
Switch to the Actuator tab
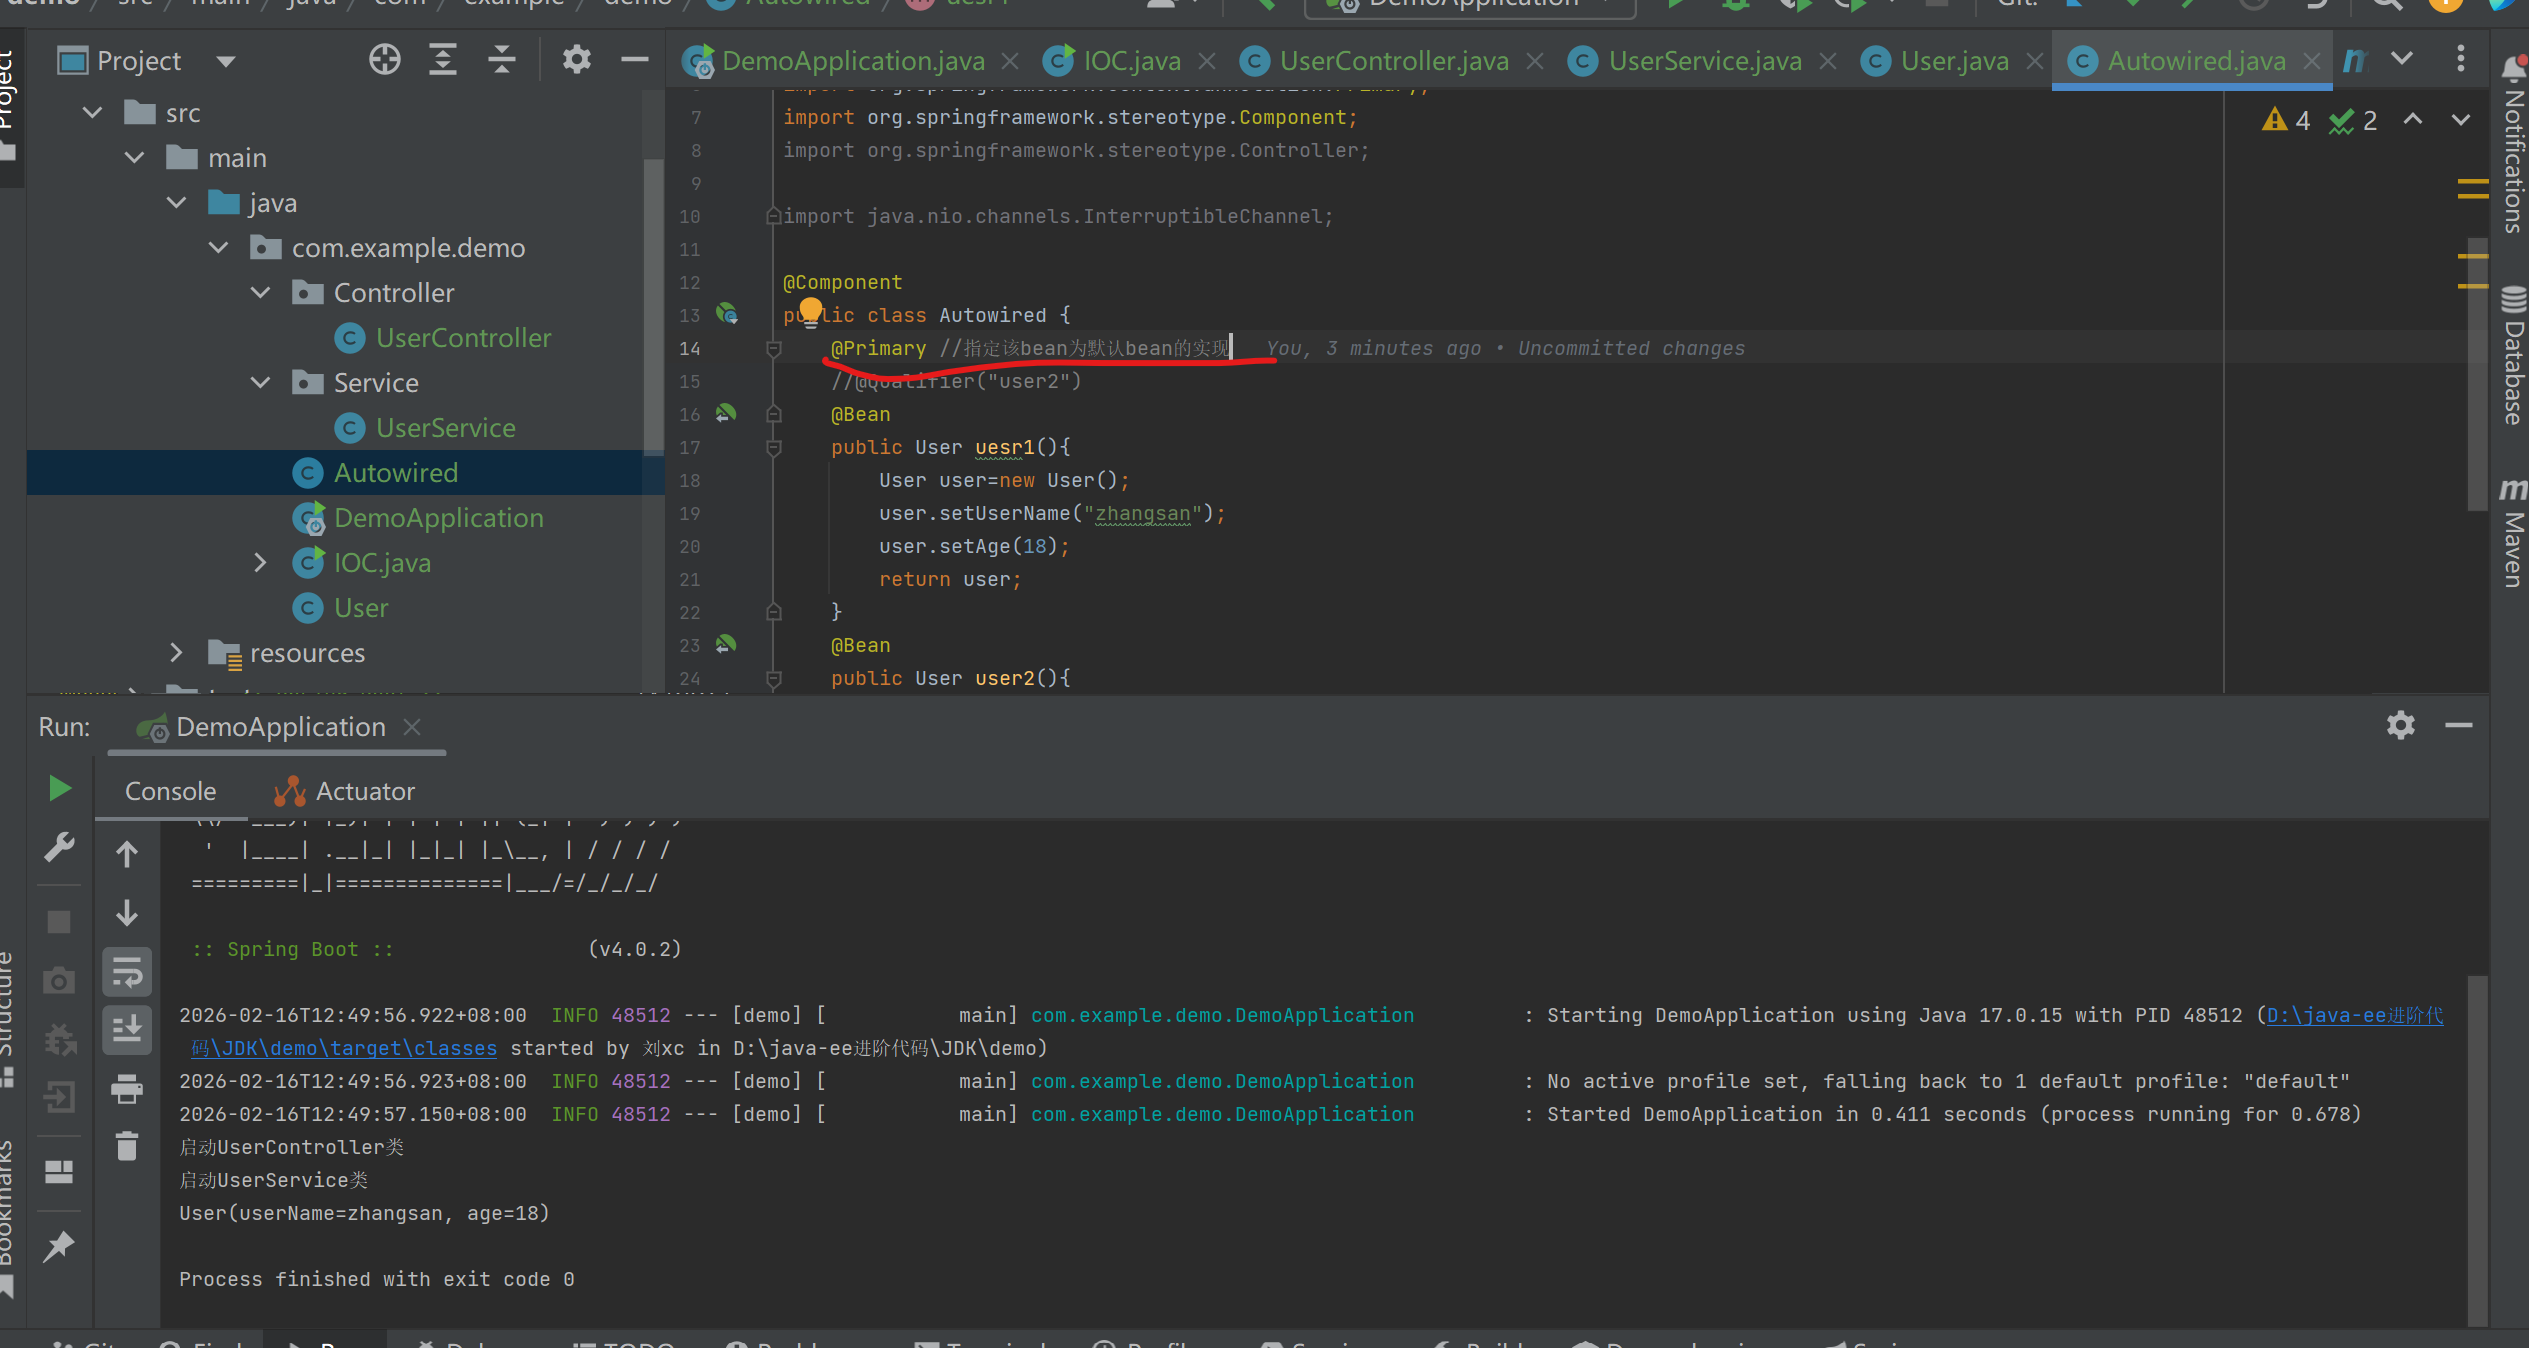point(365,791)
